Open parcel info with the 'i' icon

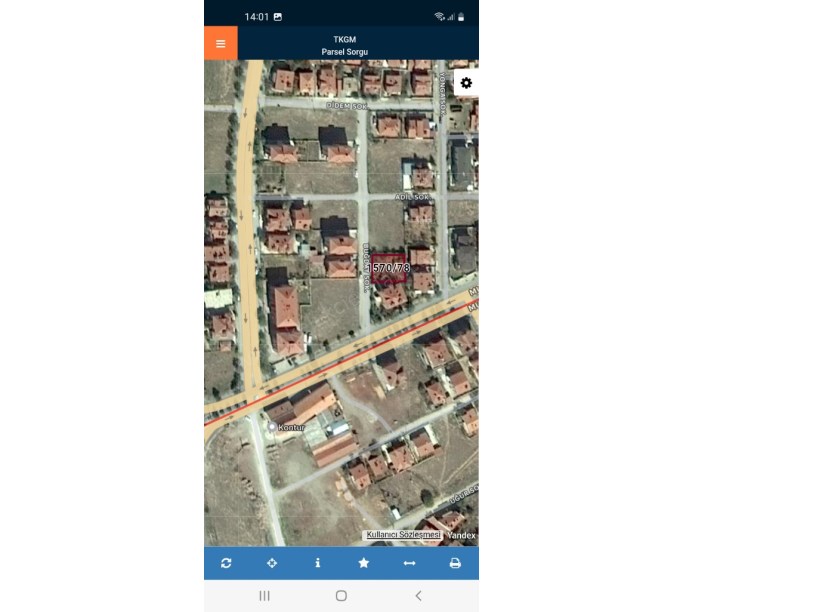pos(318,563)
